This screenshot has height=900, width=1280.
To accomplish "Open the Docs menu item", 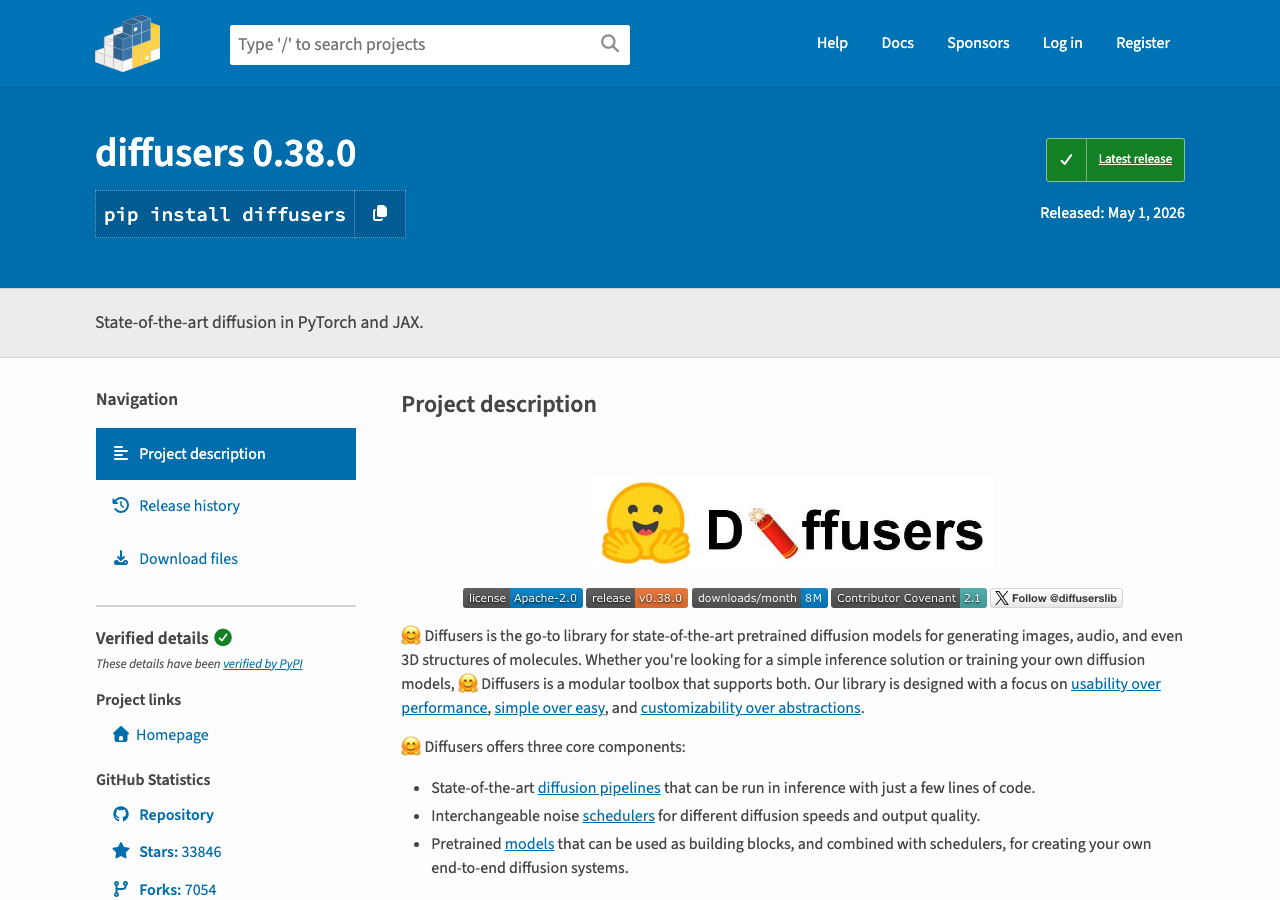I will [897, 43].
